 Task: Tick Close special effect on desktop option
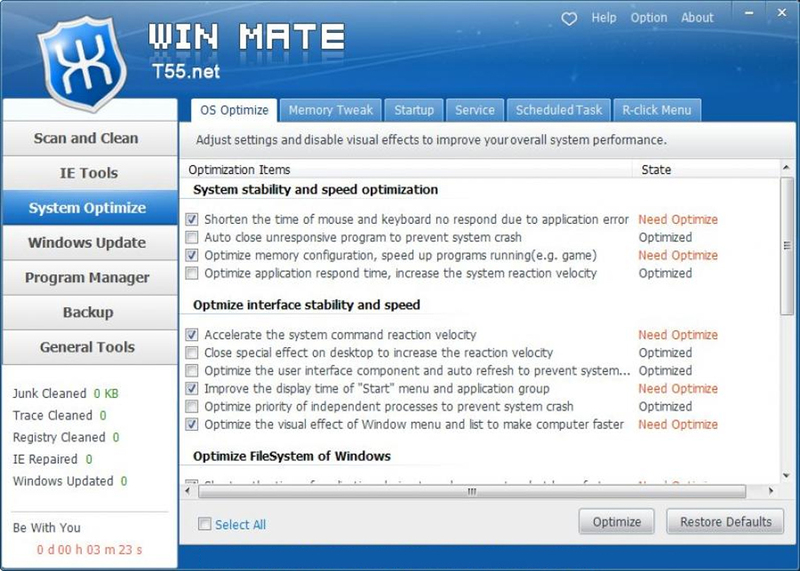point(192,353)
